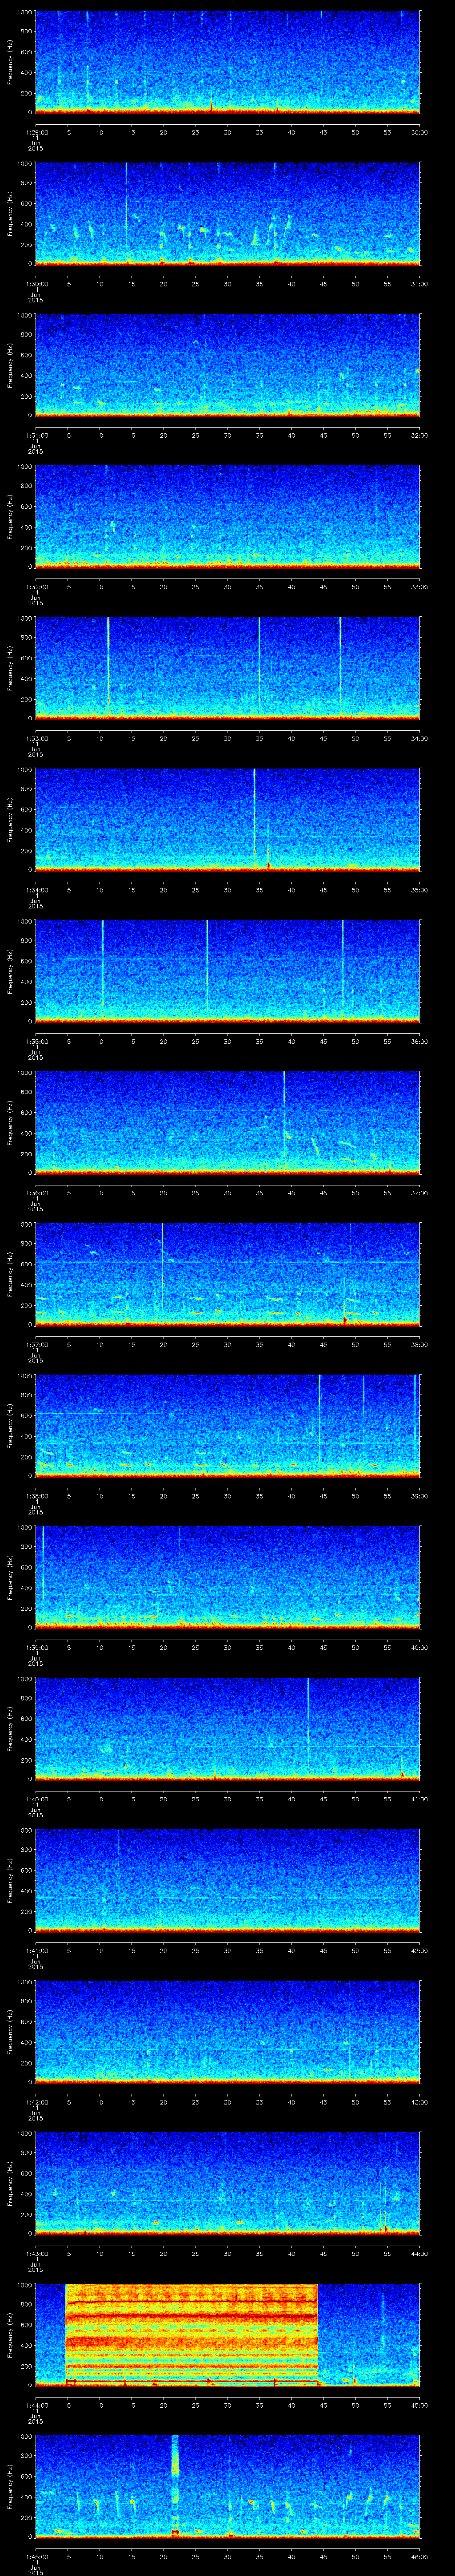455x2576 pixels.
Task: Click the "46:00" end time label
Action: (419, 2556)
